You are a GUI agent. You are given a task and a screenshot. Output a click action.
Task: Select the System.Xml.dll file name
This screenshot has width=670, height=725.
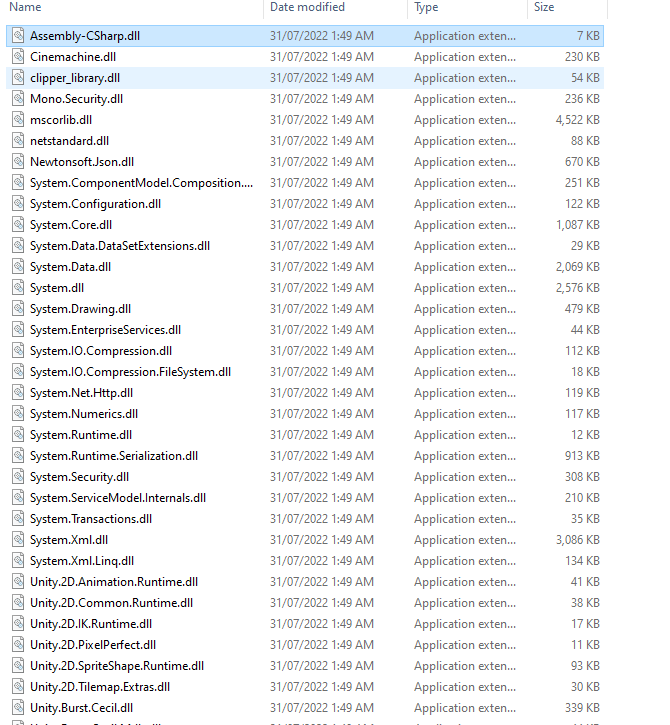click(69, 540)
